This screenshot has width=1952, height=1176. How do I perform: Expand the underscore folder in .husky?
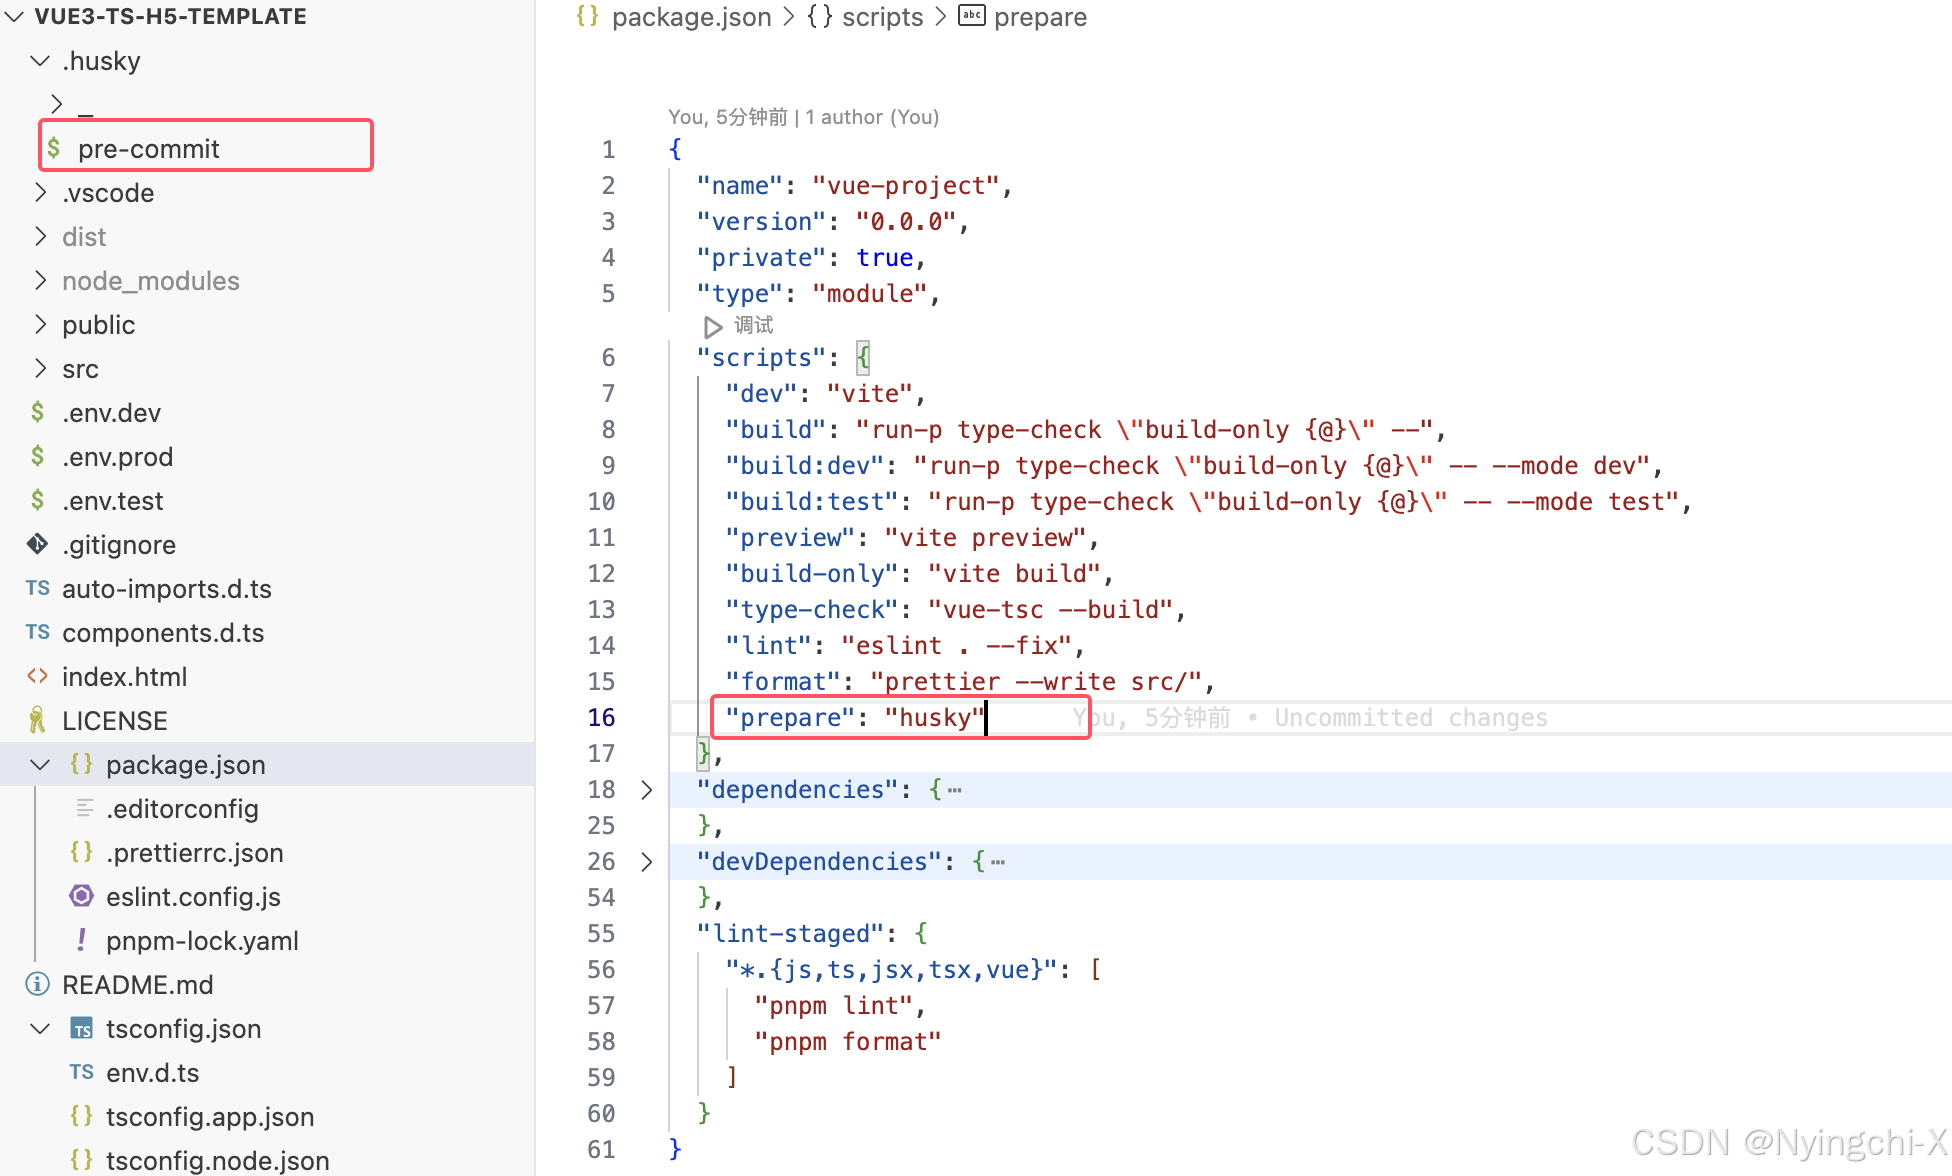tap(56, 104)
